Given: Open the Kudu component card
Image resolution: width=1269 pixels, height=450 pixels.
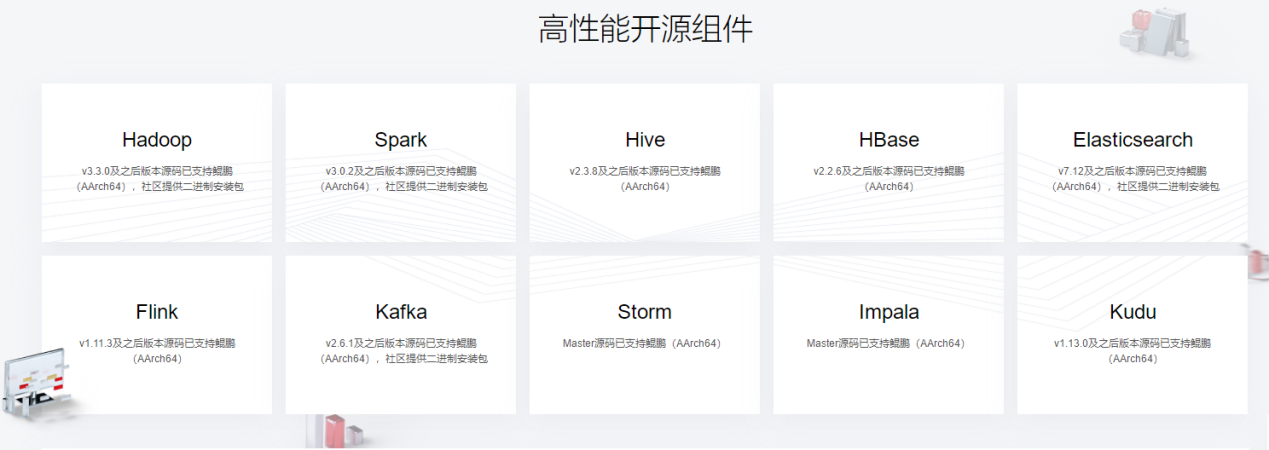Looking at the screenshot, I should 1133,334.
